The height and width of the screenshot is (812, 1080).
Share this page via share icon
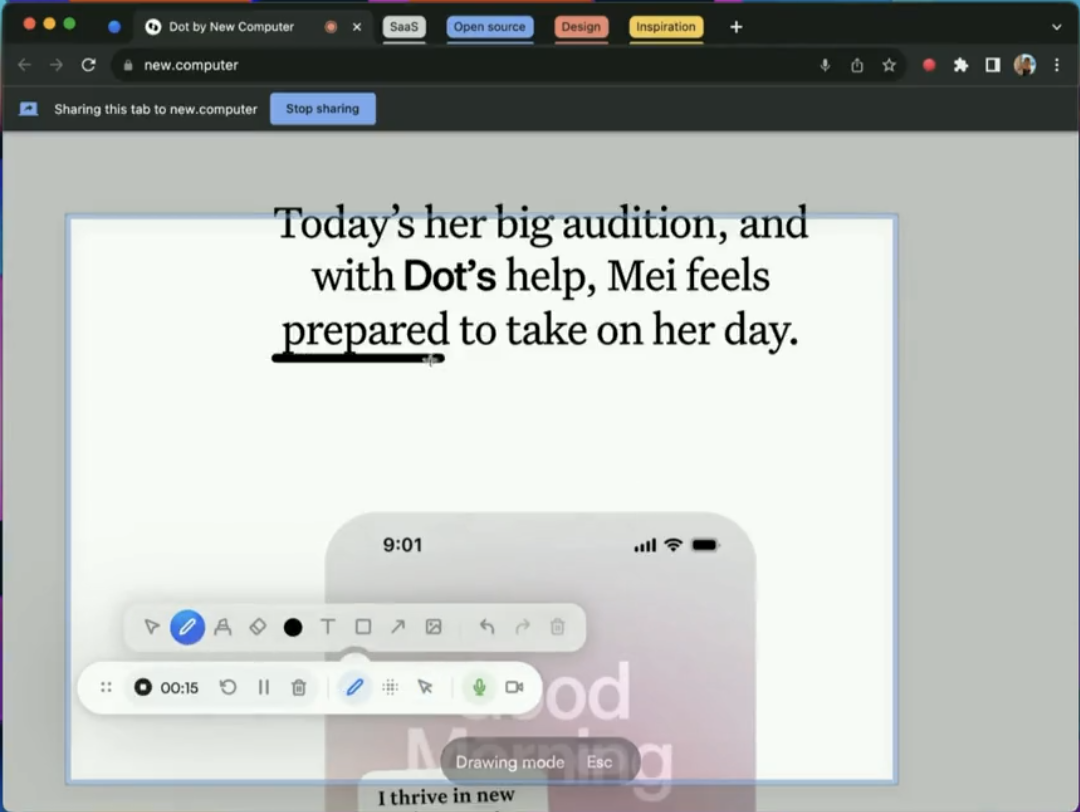click(857, 65)
